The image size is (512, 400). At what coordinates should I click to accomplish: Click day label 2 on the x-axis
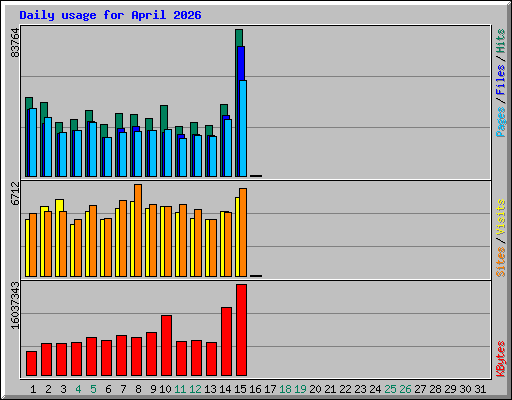[48, 389]
